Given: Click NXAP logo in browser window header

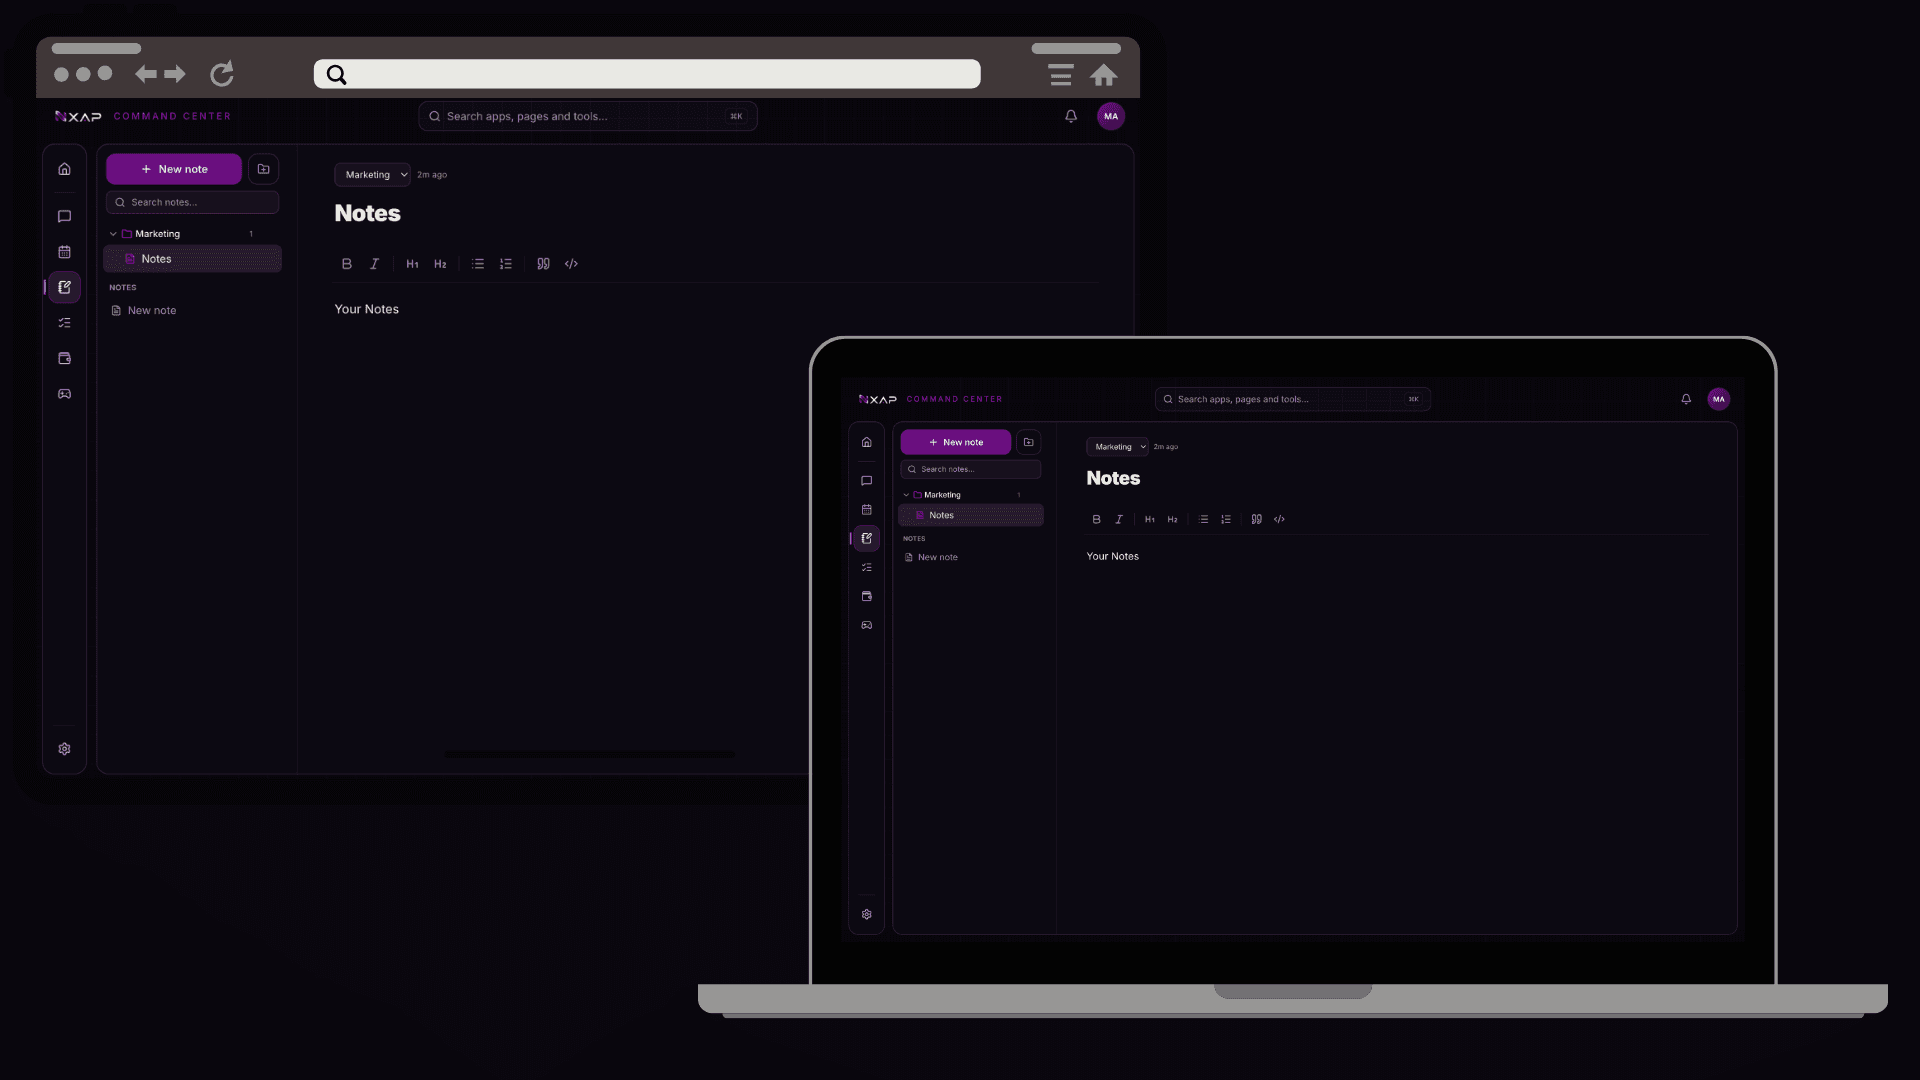Looking at the screenshot, I should pos(78,116).
